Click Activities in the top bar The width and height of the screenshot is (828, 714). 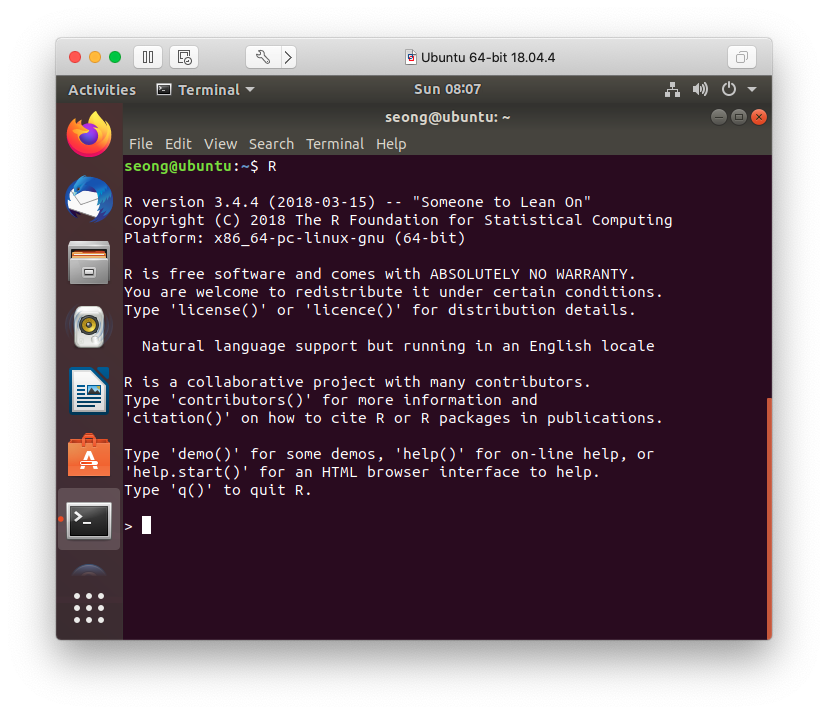(102, 90)
